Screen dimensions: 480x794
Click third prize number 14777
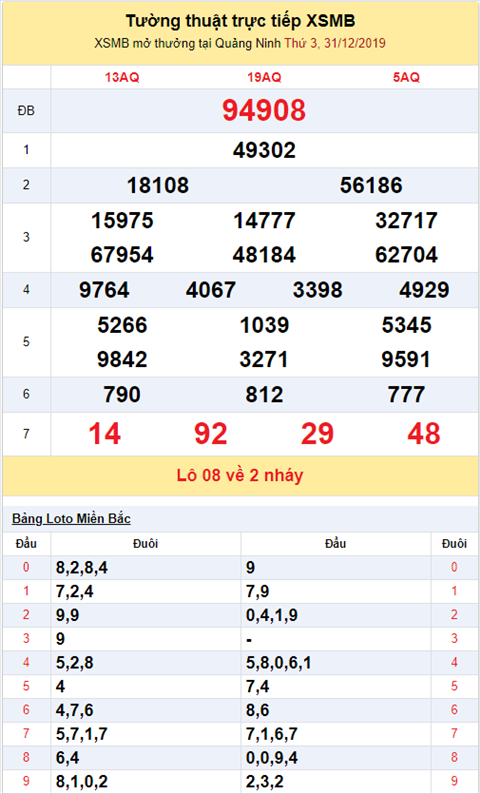click(264, 221)
